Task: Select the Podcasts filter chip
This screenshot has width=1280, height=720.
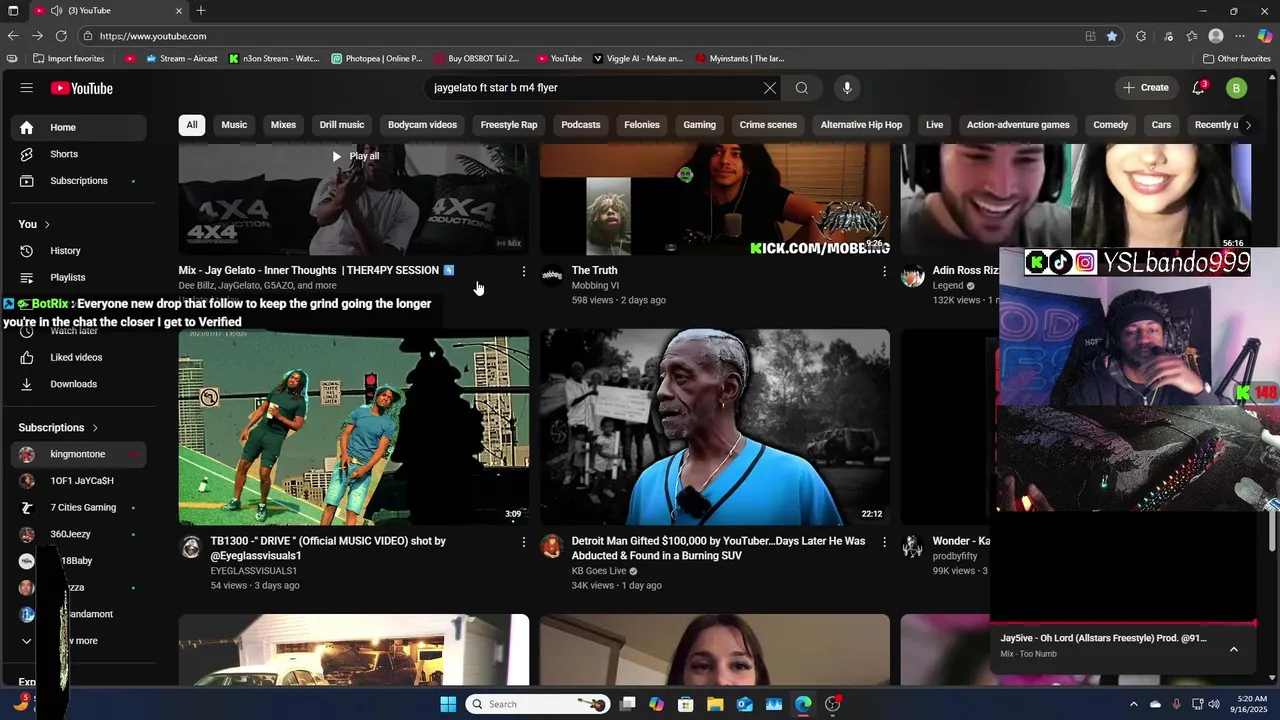Action: (x=581, y=125)
